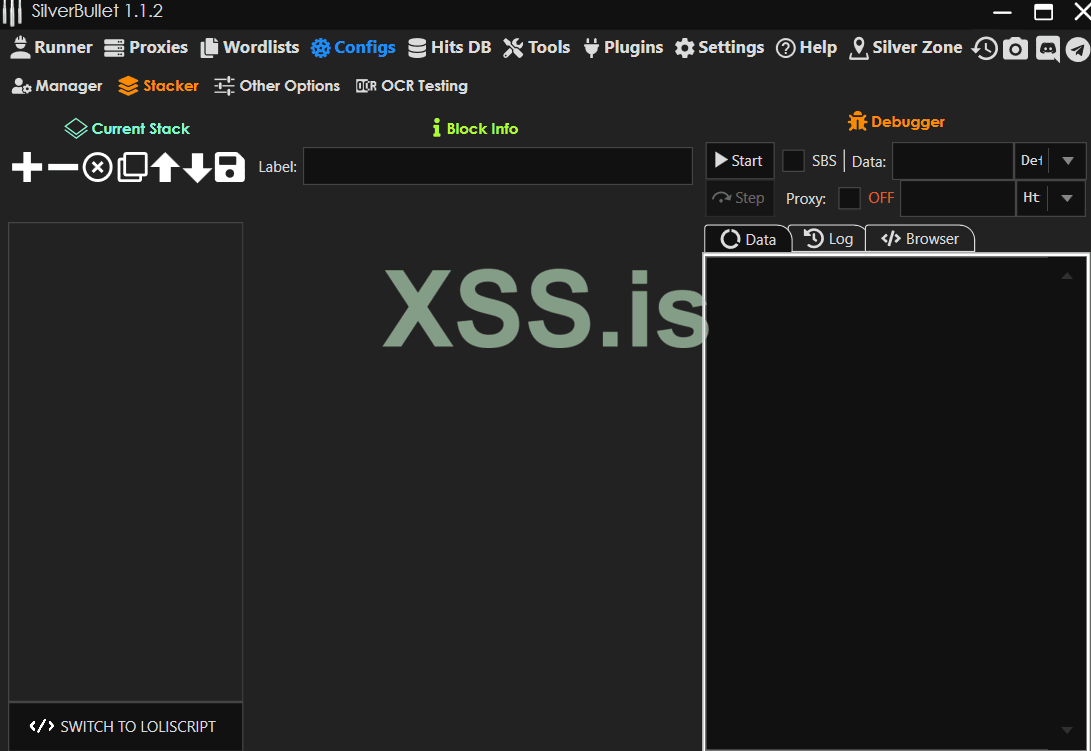Save the config with the floppy disk icon
This screenshot has width=1091, height=751.
click(x=230, y=167)
